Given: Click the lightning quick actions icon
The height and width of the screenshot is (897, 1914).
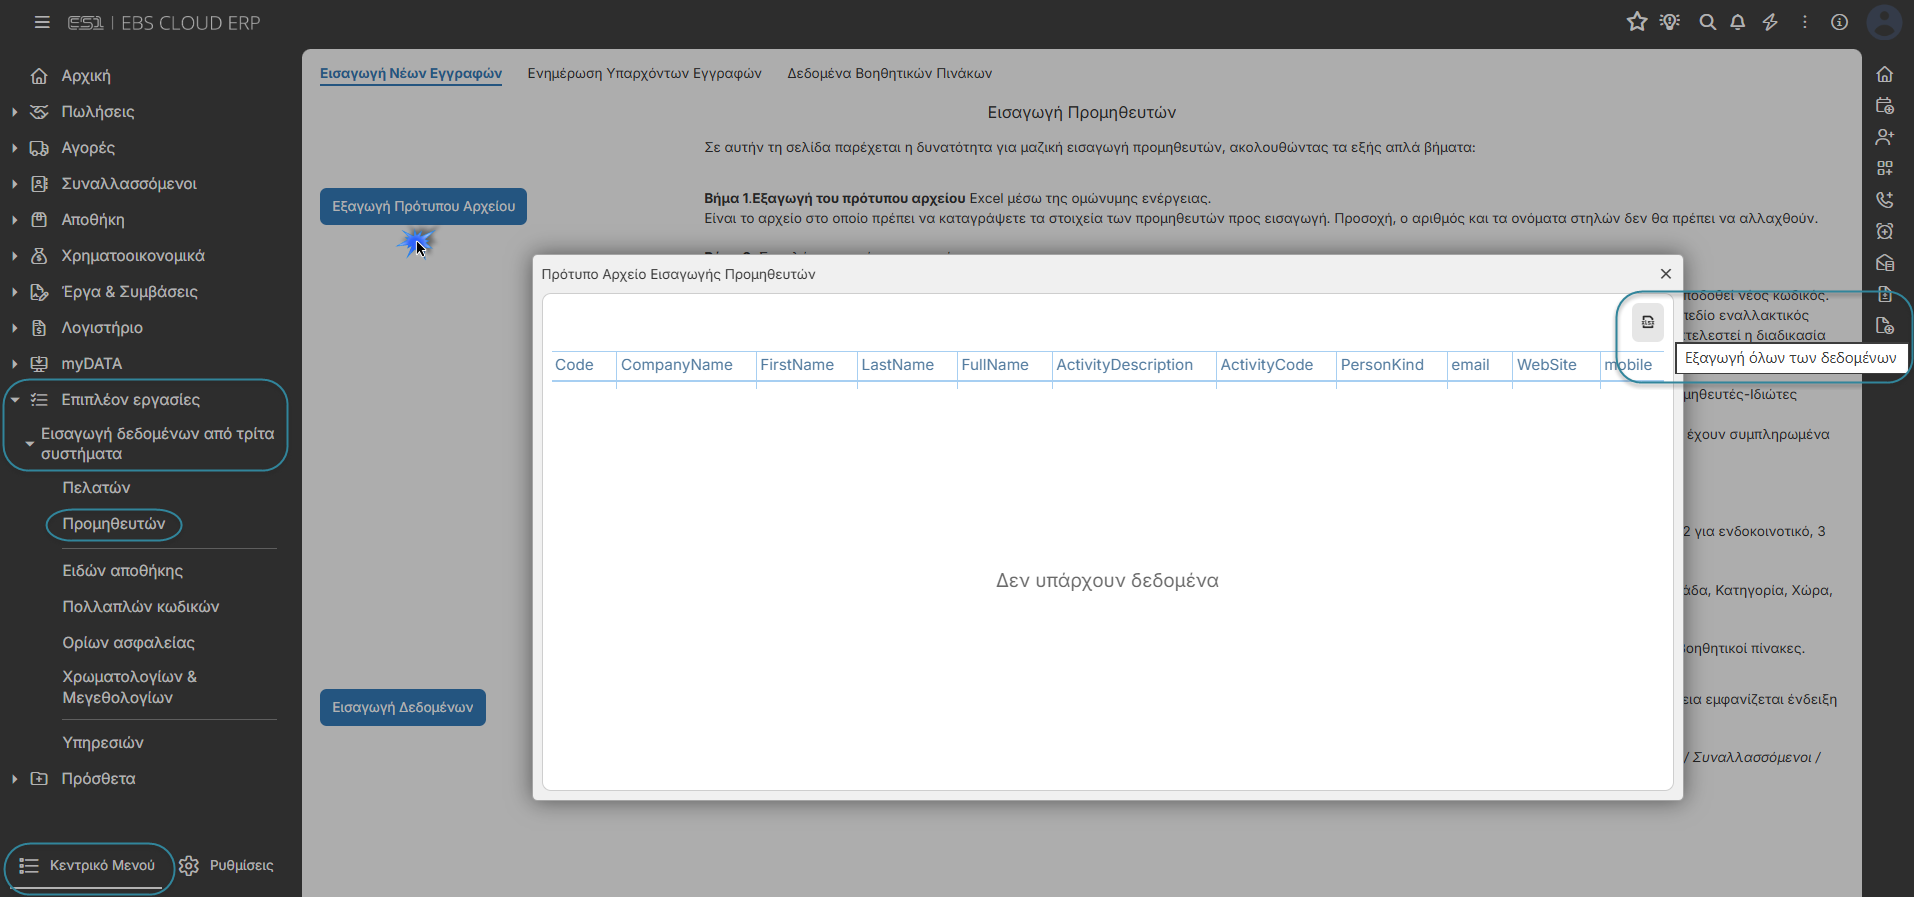Looking at the screenshot, I should click(x=1770, y=22).
